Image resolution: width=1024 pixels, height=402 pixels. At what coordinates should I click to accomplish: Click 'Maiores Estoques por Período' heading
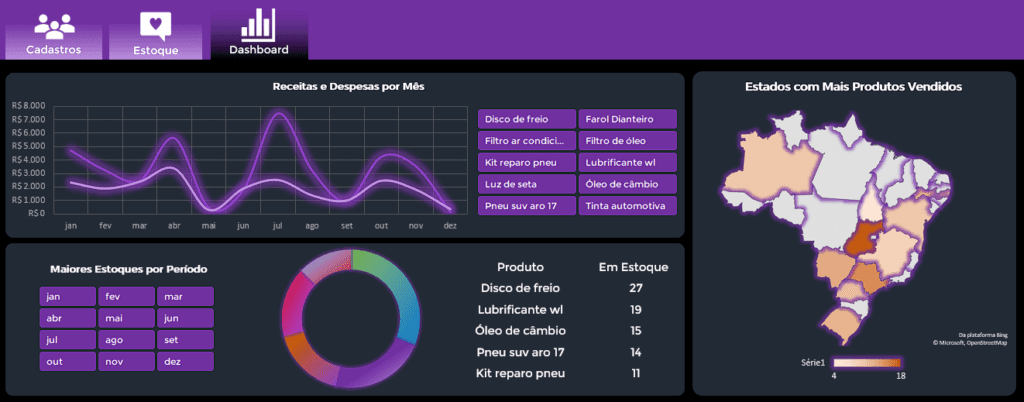pyautogui.click(x=129, y=269)
